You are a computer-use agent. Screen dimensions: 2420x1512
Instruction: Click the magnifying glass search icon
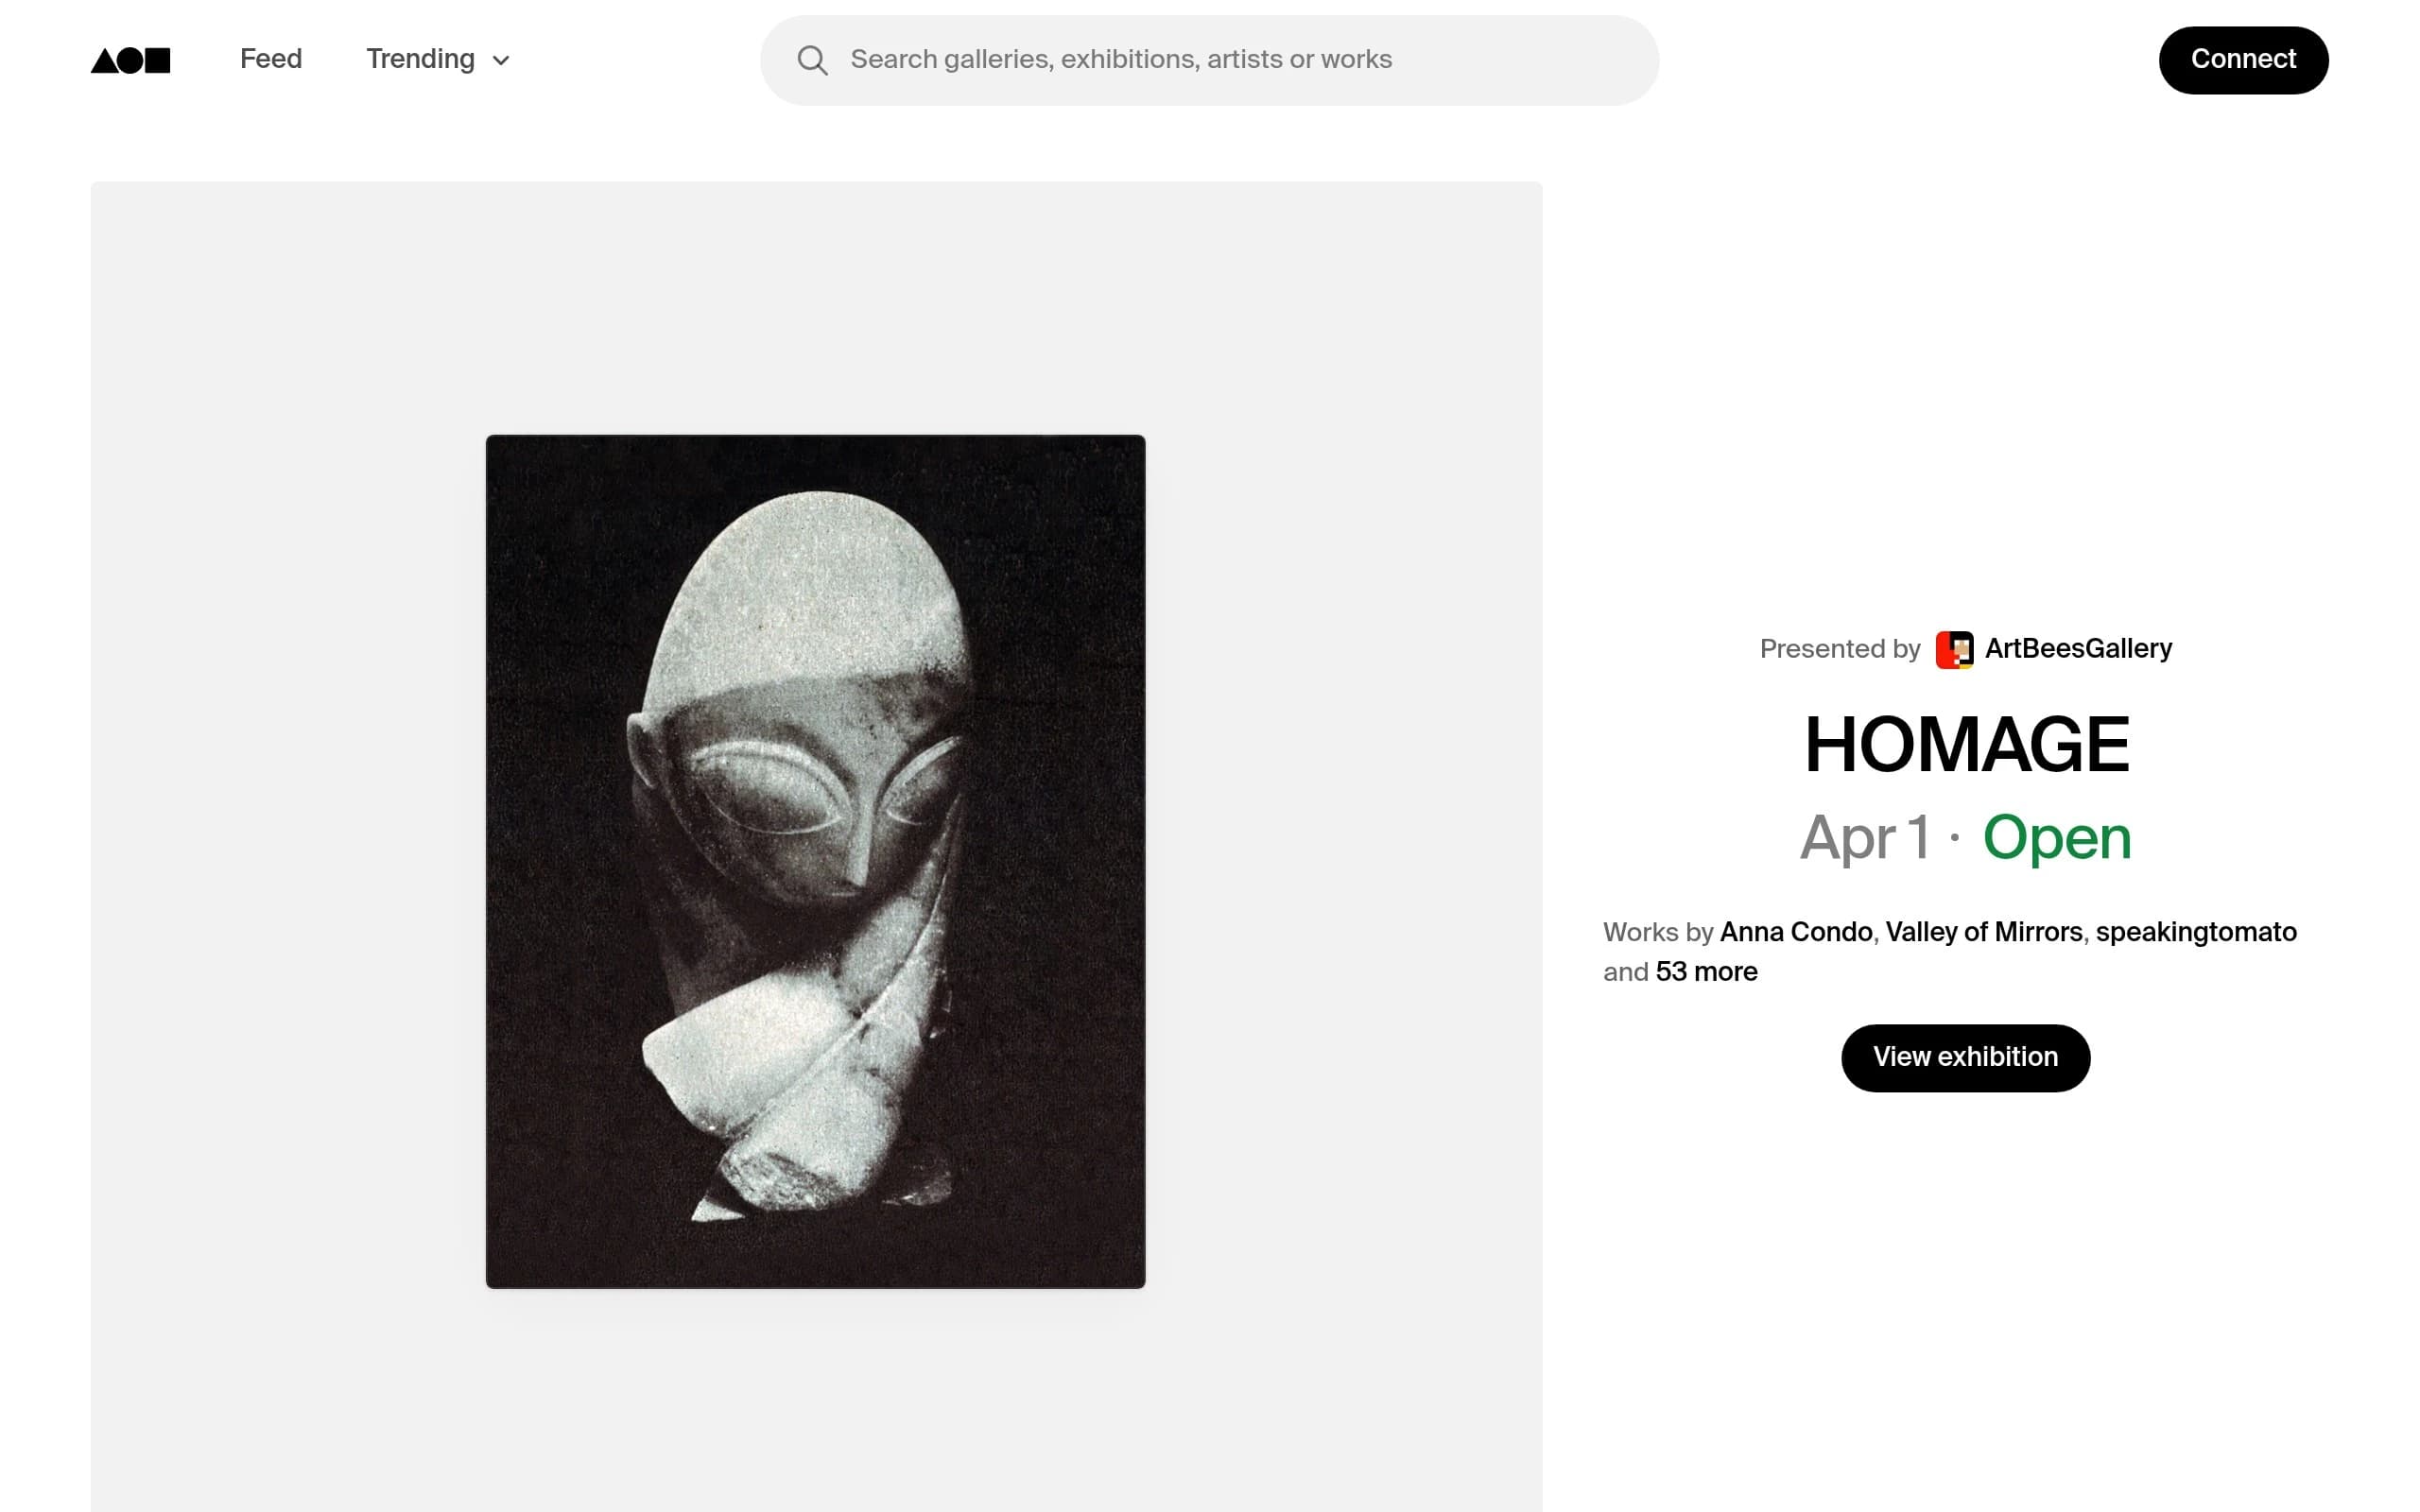(x=812, y=60)
